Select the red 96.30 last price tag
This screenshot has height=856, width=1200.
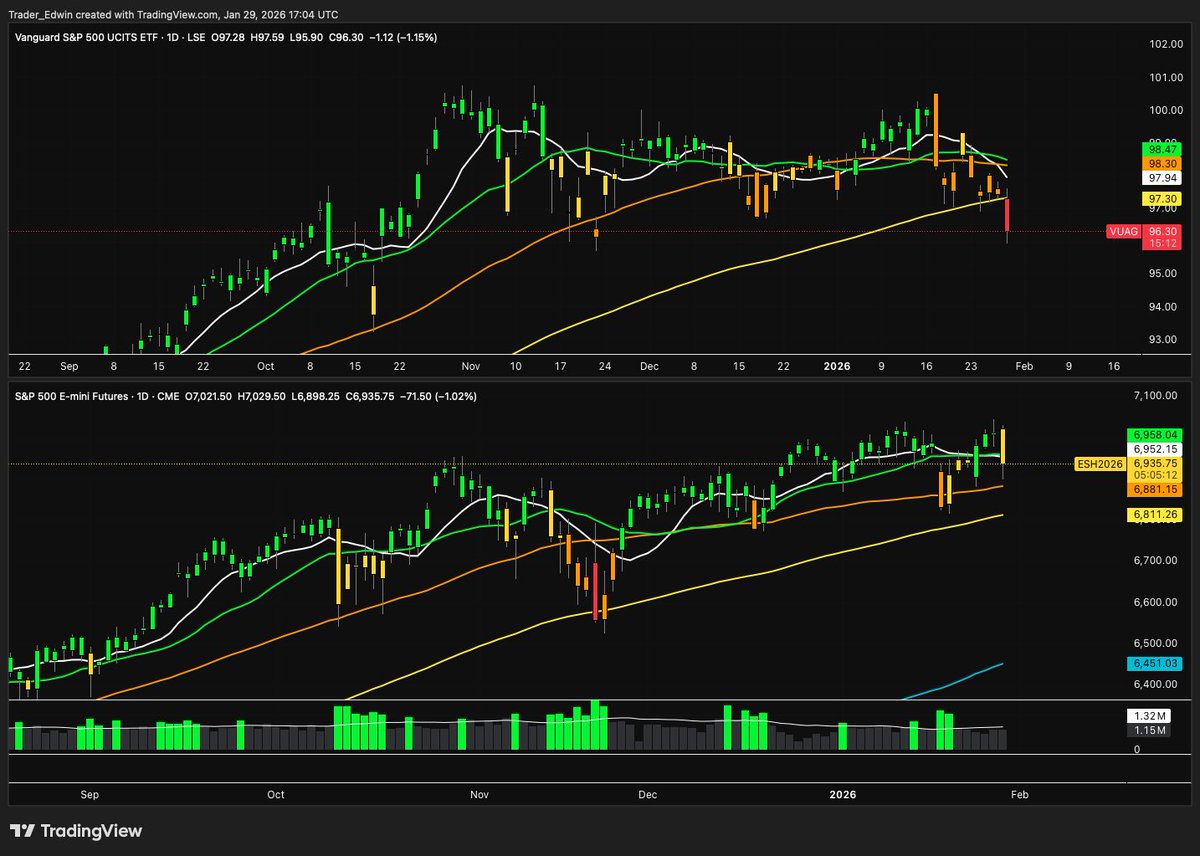[x=1160, y=231]
